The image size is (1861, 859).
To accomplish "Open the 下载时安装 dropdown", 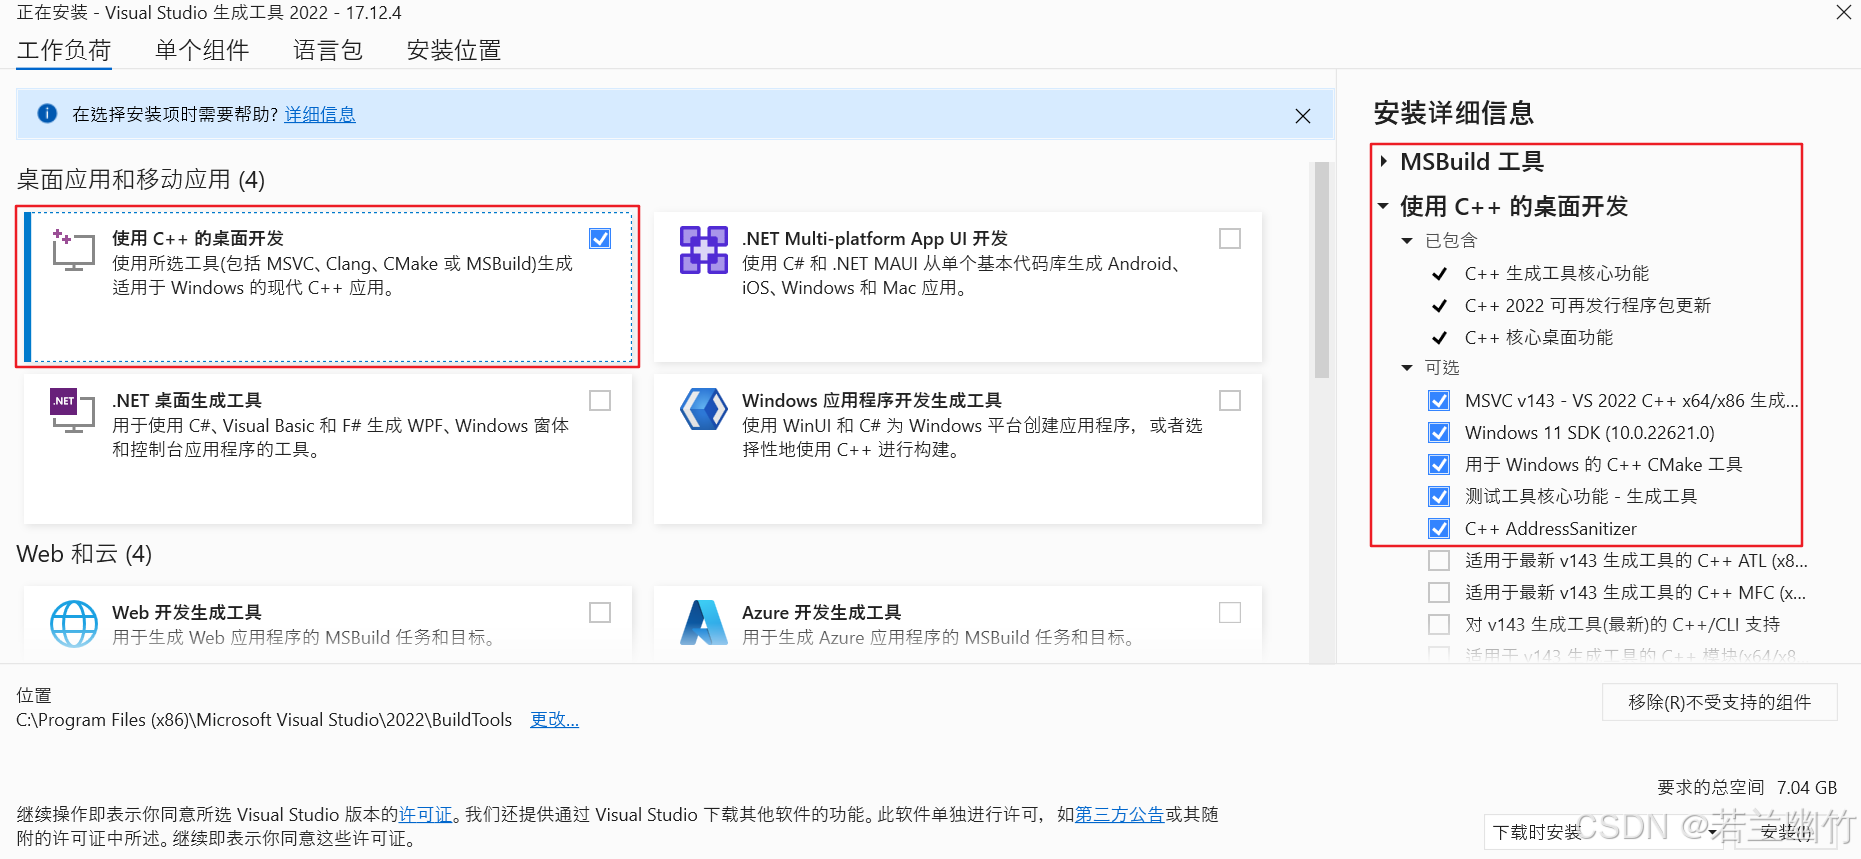I will [1603, 832].
